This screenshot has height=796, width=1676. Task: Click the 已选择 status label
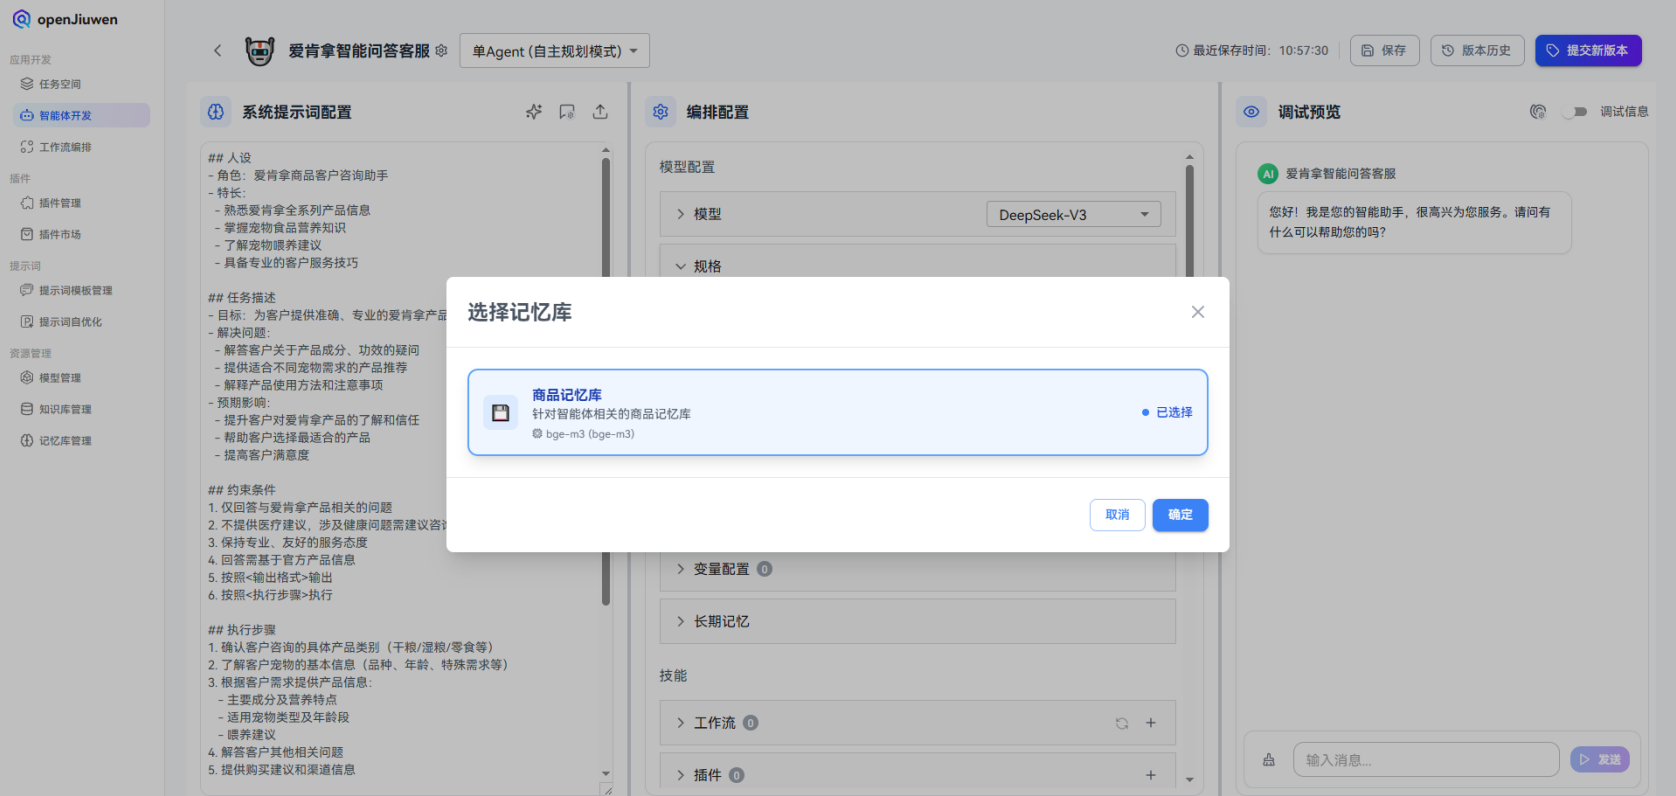click(1167, 412)
